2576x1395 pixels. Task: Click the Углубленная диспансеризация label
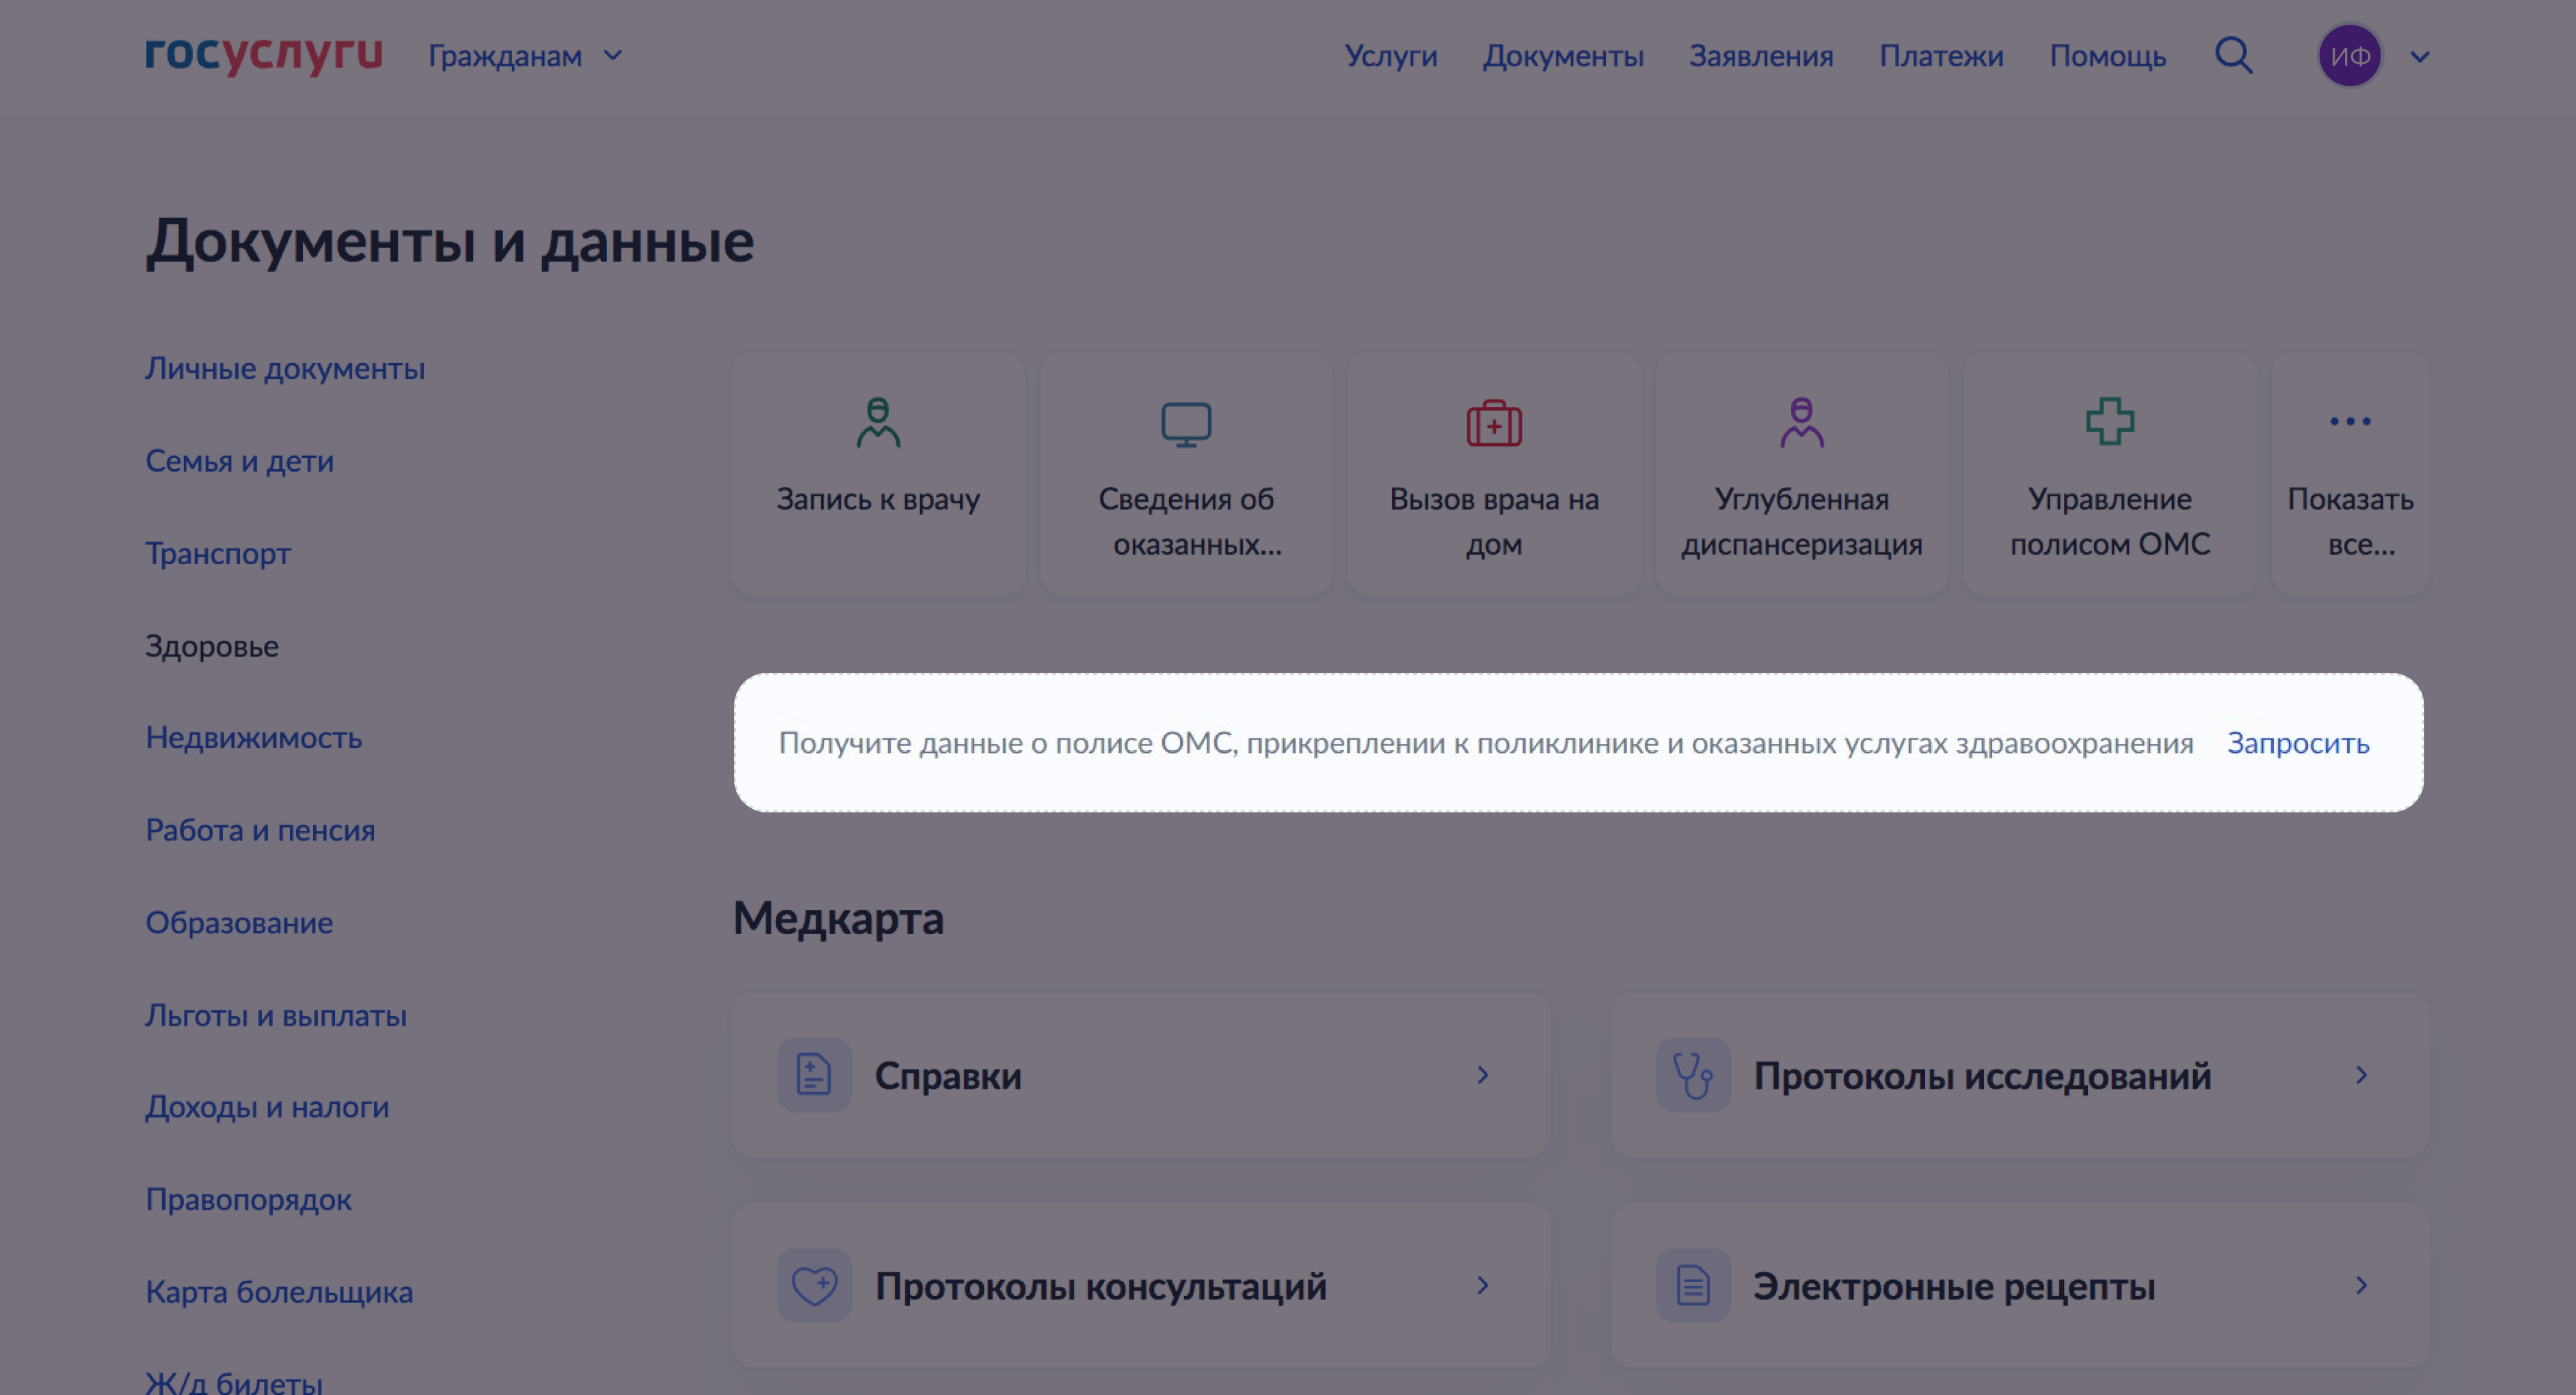[x=1802, y=521]
